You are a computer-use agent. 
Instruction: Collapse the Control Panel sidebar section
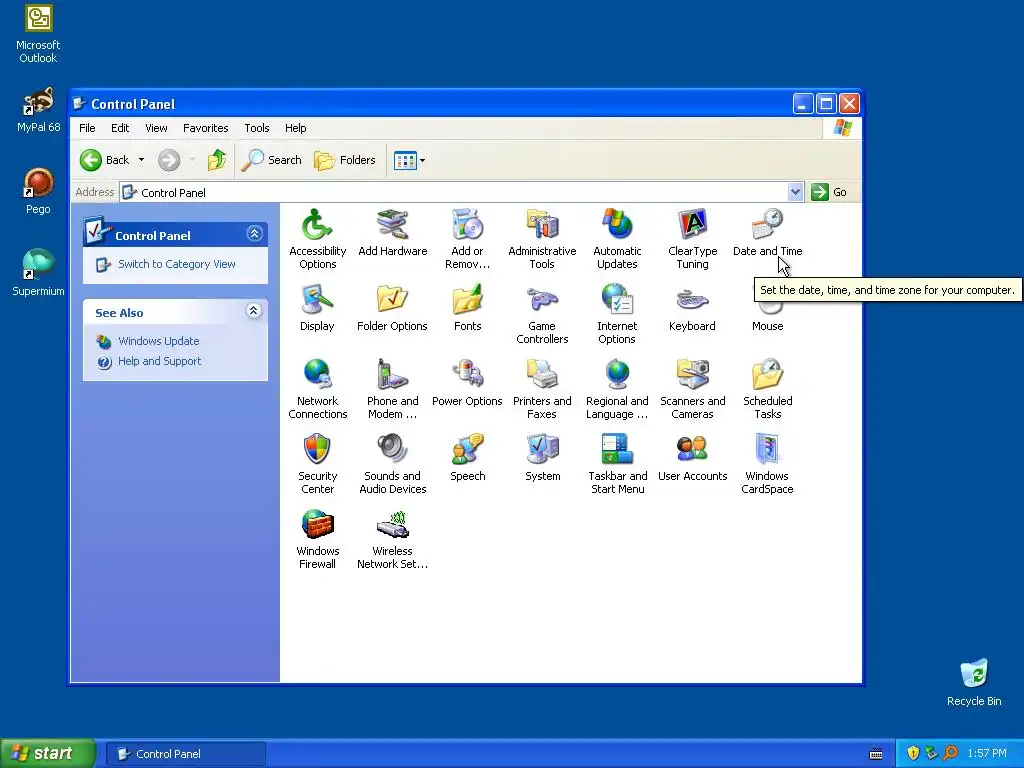(255, 234)
